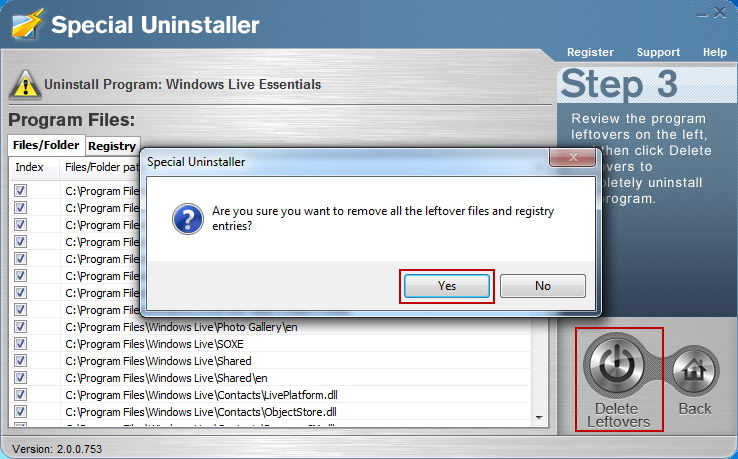Open the Register link
The height and width of the screenshot is (459, 738).
(x=590, y=52)
